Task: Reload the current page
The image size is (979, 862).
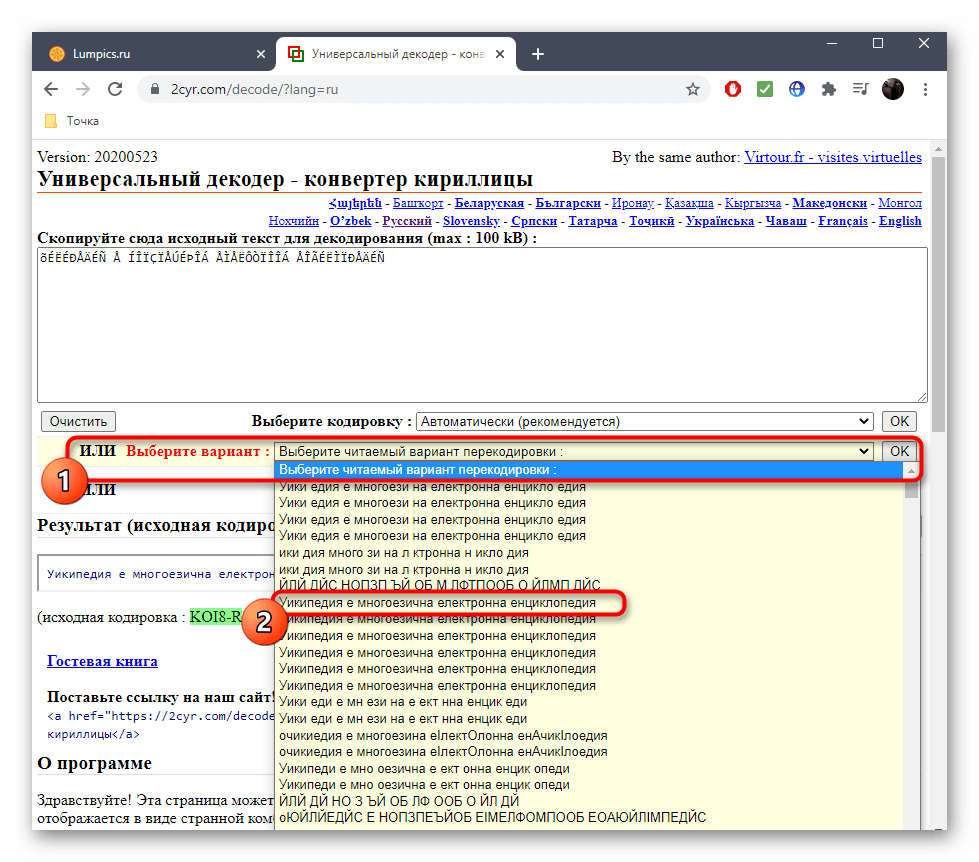Action: click(x=115, y=89)
